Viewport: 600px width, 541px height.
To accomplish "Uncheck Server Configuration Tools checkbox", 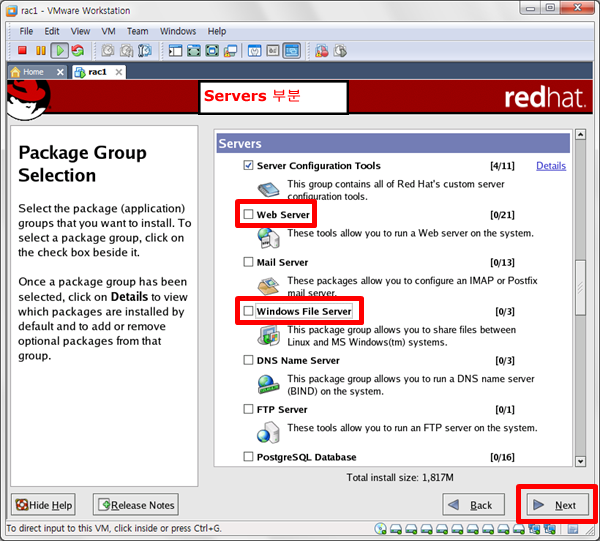I will click(x=248, y=165).
